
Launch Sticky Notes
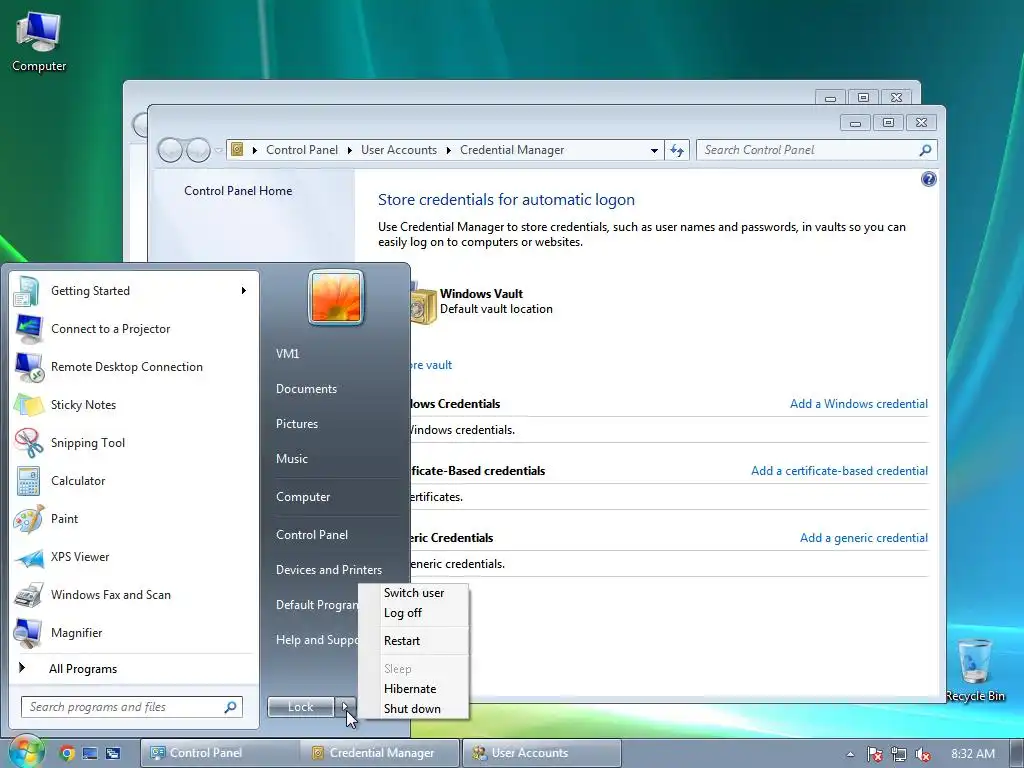[x=134, y=404]
